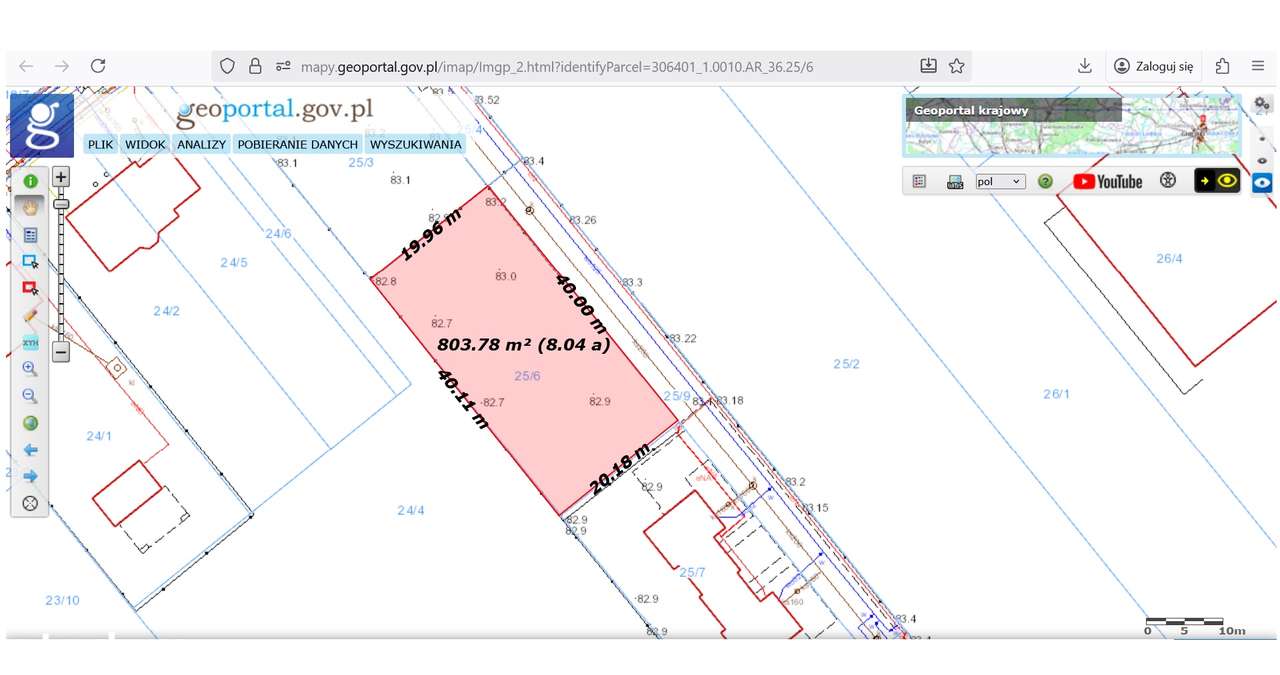Open the ANALIZY menu
The width and height of the screenshot is (1280, 675).
pyautogui.click(x=201, y=144)
